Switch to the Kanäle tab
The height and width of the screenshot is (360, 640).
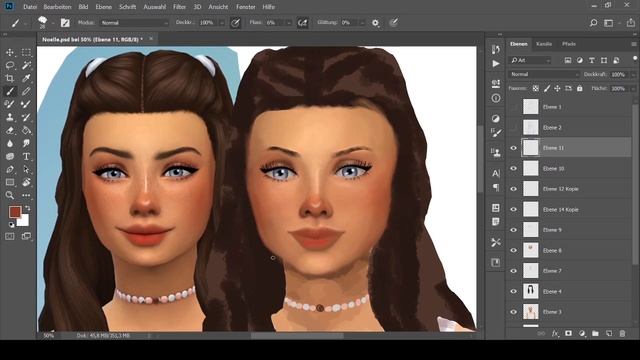click(x=544, y=44)
